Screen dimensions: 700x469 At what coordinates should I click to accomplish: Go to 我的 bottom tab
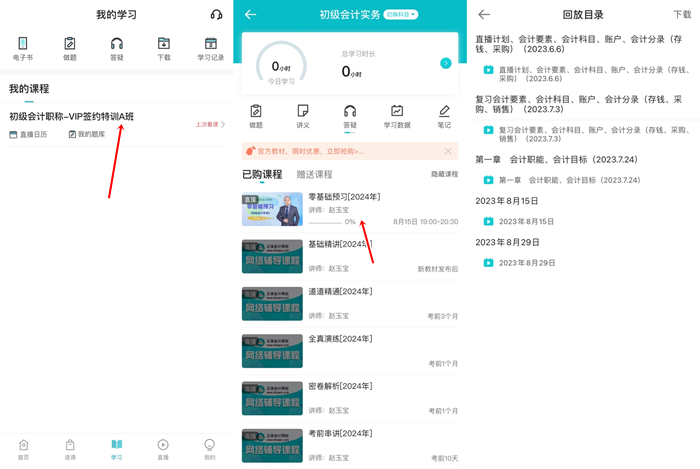pyautogui.click(x=209, y=449)
